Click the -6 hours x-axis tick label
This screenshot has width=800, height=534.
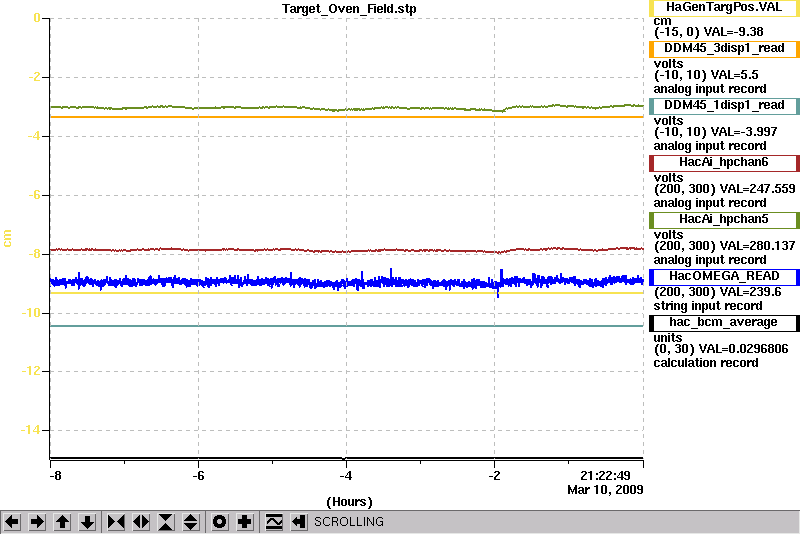tap(198, 476)
